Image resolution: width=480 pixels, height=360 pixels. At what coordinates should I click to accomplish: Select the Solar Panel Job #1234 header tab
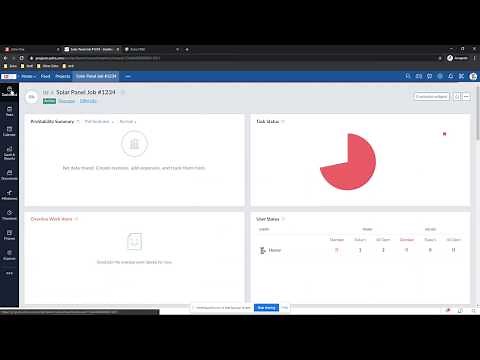pos(96,76)
